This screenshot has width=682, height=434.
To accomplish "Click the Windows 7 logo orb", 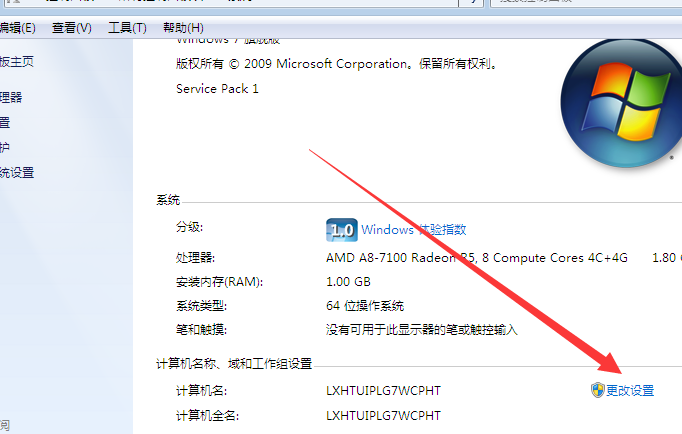I will [x=623, y=103].
